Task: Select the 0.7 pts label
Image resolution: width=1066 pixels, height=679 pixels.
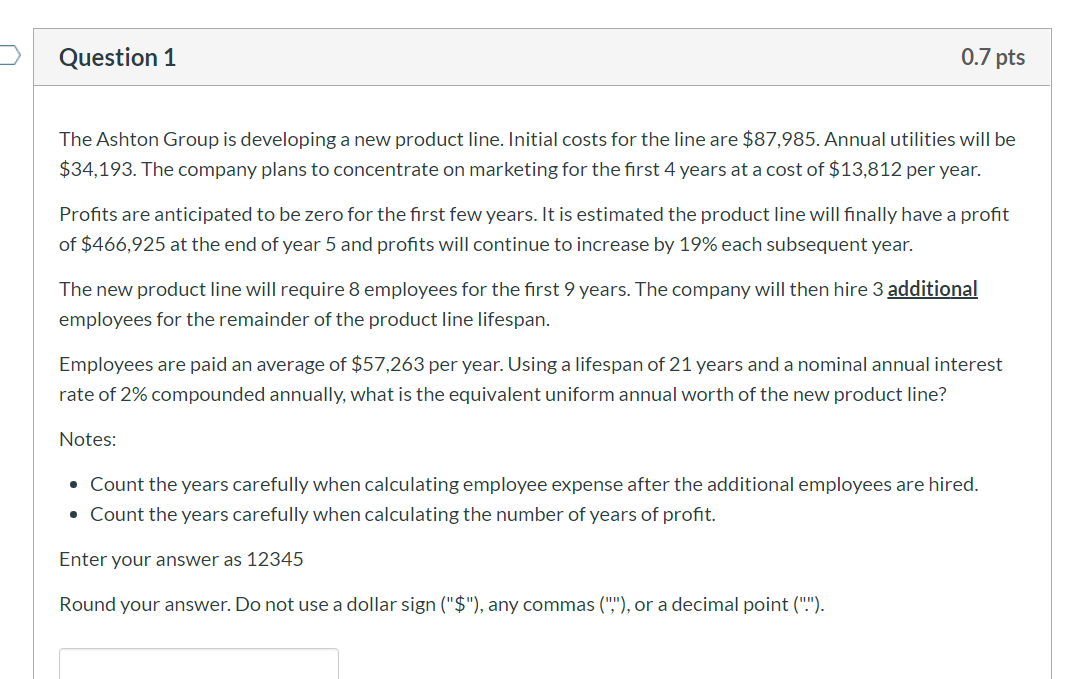Action: coord(993,57)
